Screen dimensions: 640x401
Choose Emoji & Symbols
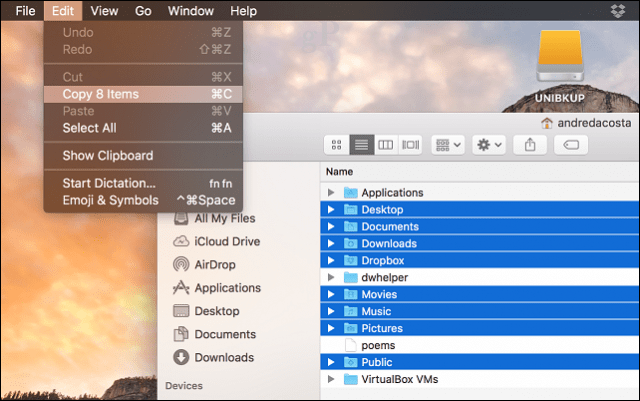coord(143,200)
